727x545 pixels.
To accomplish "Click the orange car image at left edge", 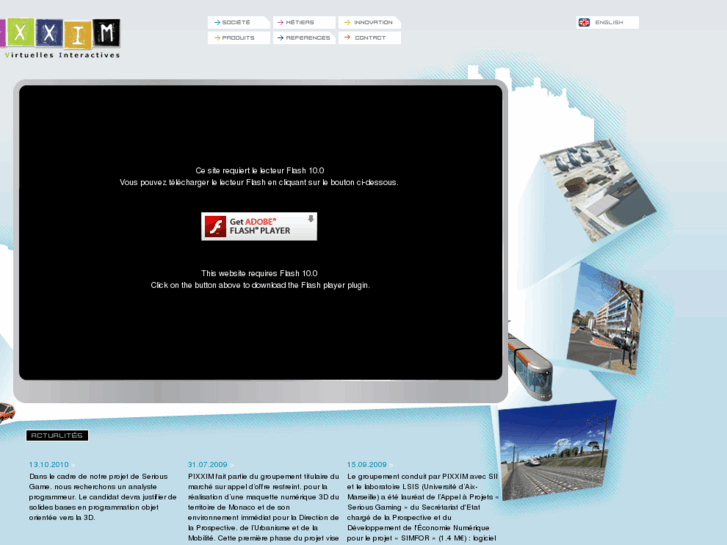I will pos(7,412).
